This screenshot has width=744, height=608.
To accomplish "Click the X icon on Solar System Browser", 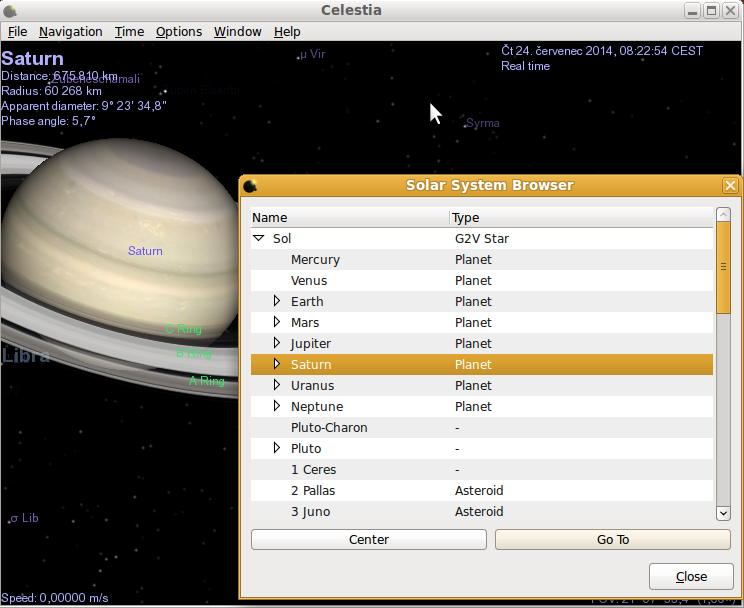I will click(x=730, y=186).
